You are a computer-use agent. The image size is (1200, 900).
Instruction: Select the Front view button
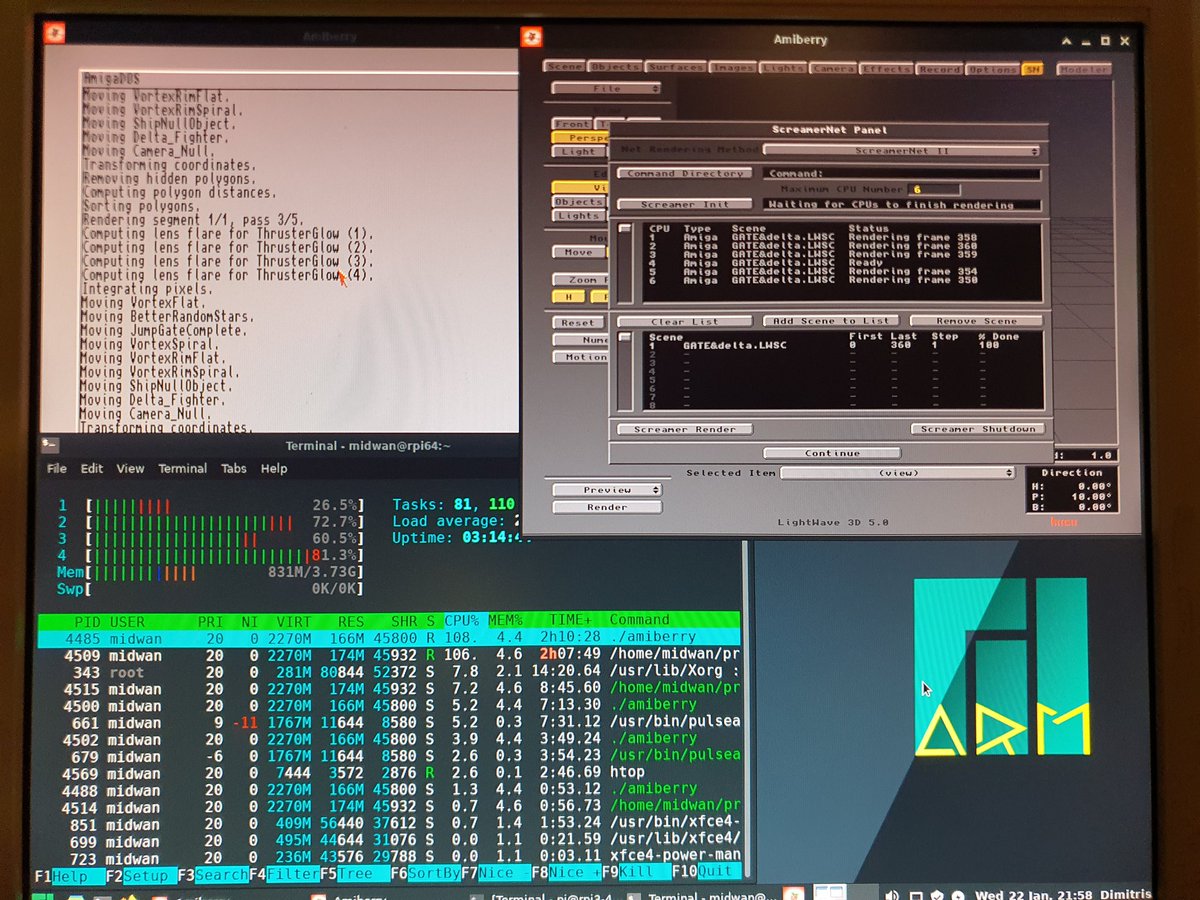573,124
